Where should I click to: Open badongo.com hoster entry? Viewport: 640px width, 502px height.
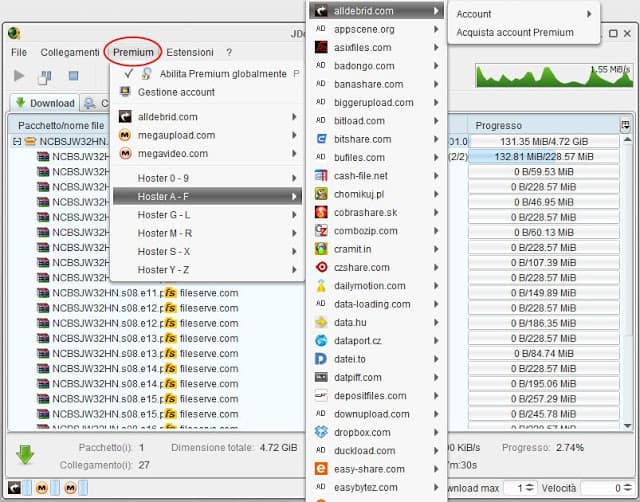tap(376, 66)
